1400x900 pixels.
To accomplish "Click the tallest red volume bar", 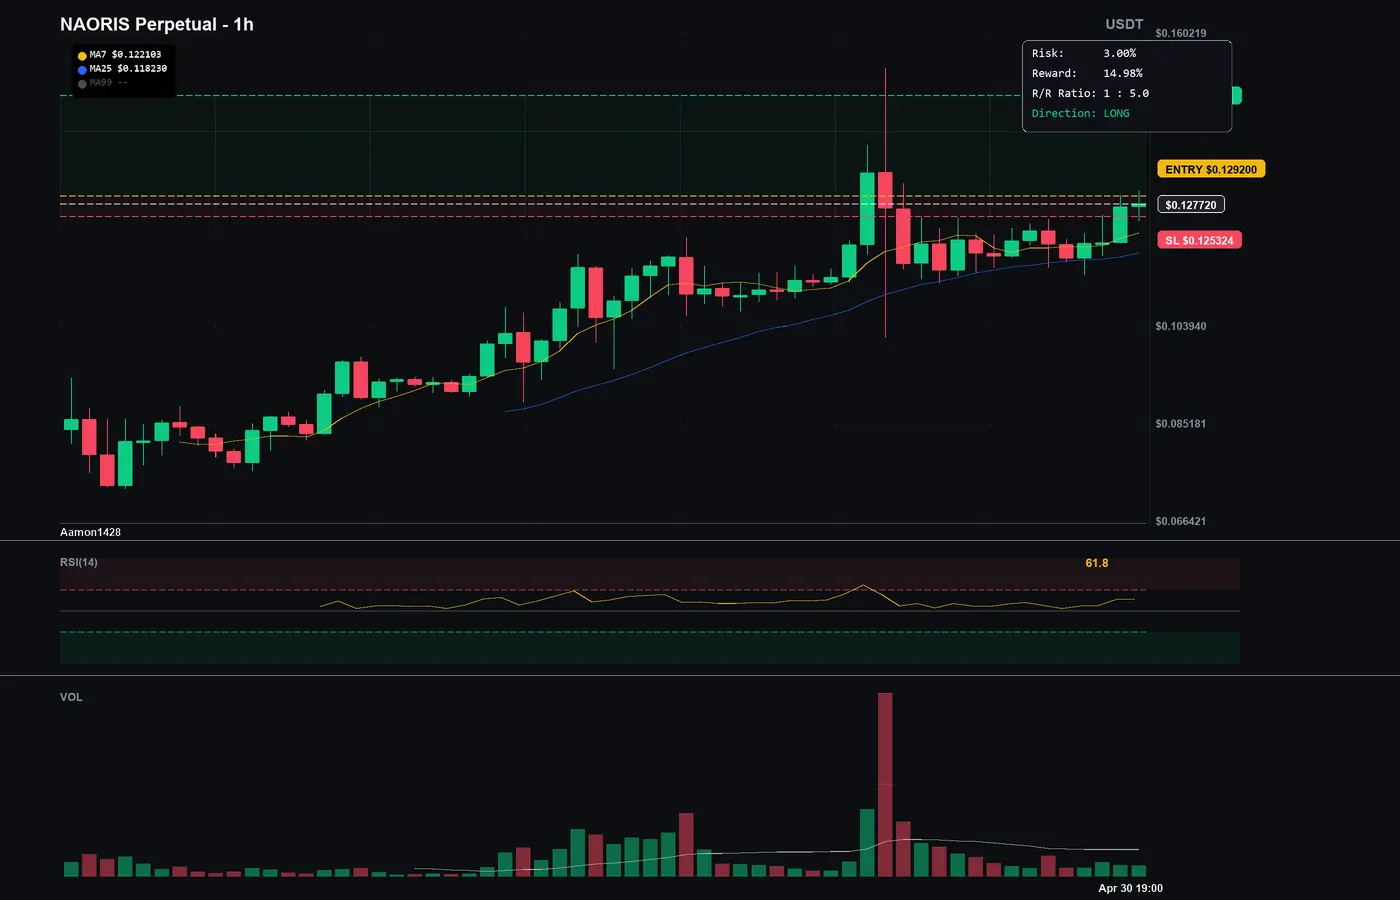I will 885,785.
